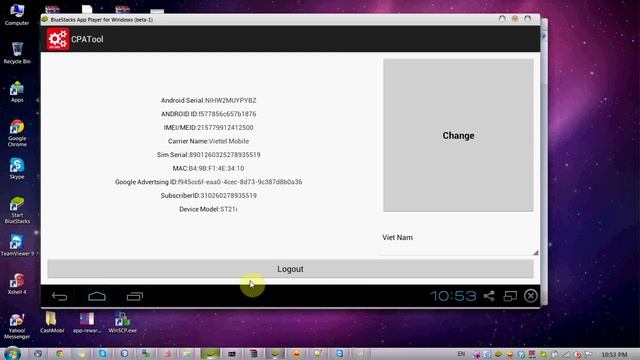Screen dimensions: 640x360
Task: Click the IMEI/MEID line
Action: pyautogui.click(x=209, y=127)
